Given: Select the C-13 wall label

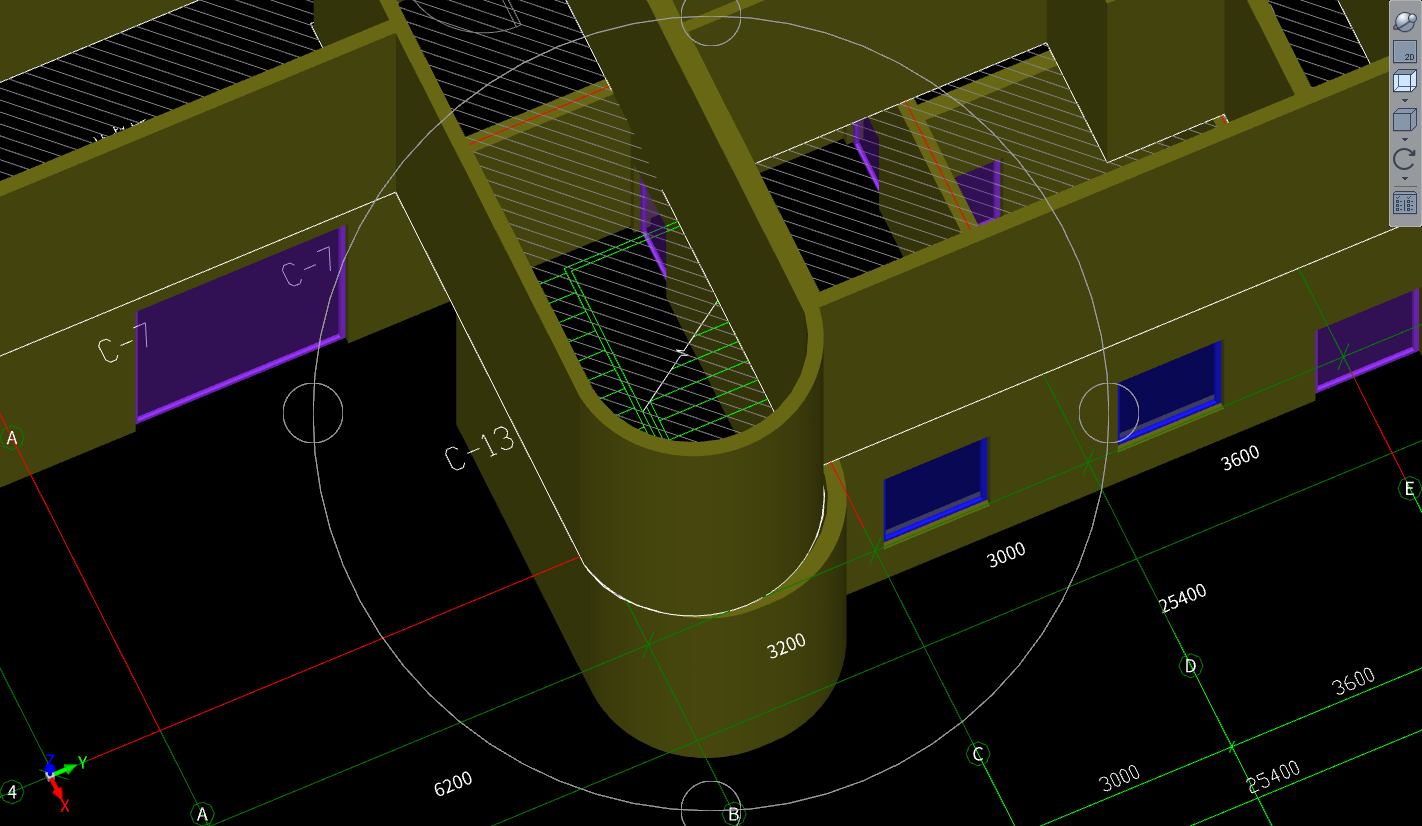Looking at the screenshot, I should tap(480, 448).
